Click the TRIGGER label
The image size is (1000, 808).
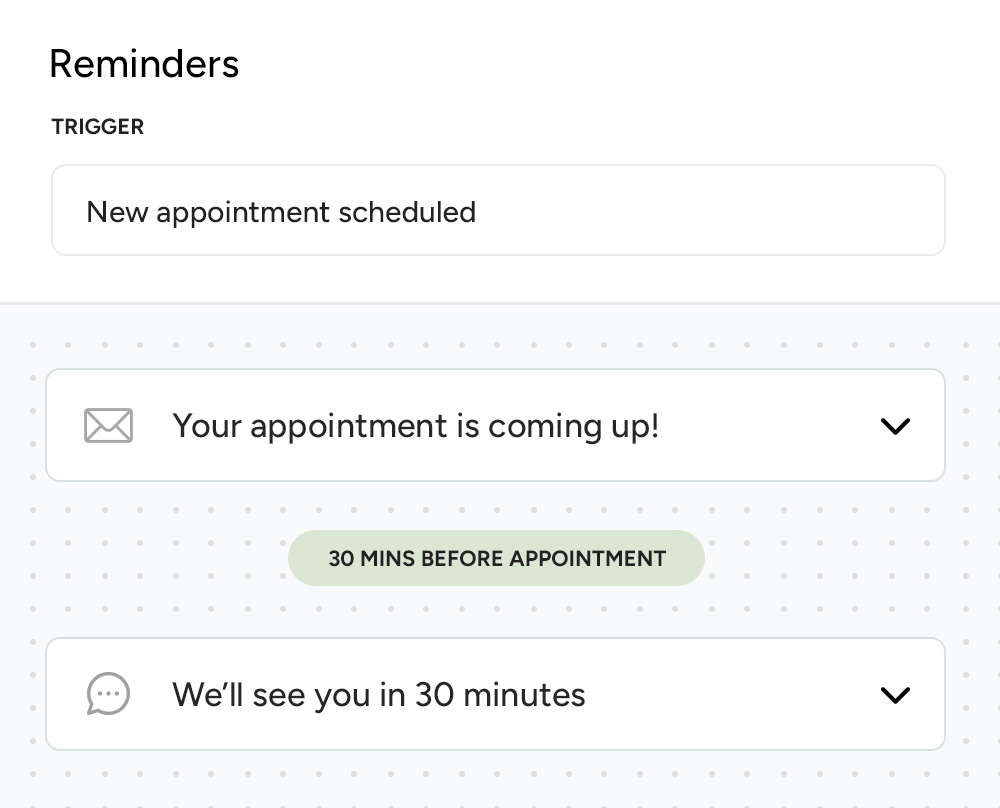pyautogui.click(x=98, y=127)
